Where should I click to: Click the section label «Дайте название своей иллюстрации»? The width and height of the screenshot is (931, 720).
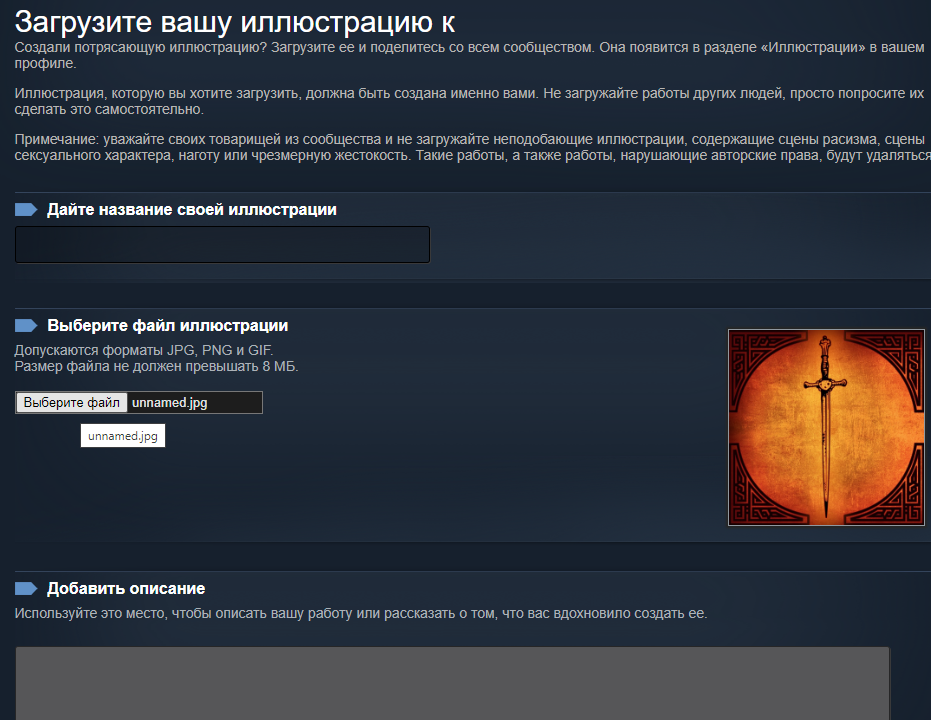point(192,210)
